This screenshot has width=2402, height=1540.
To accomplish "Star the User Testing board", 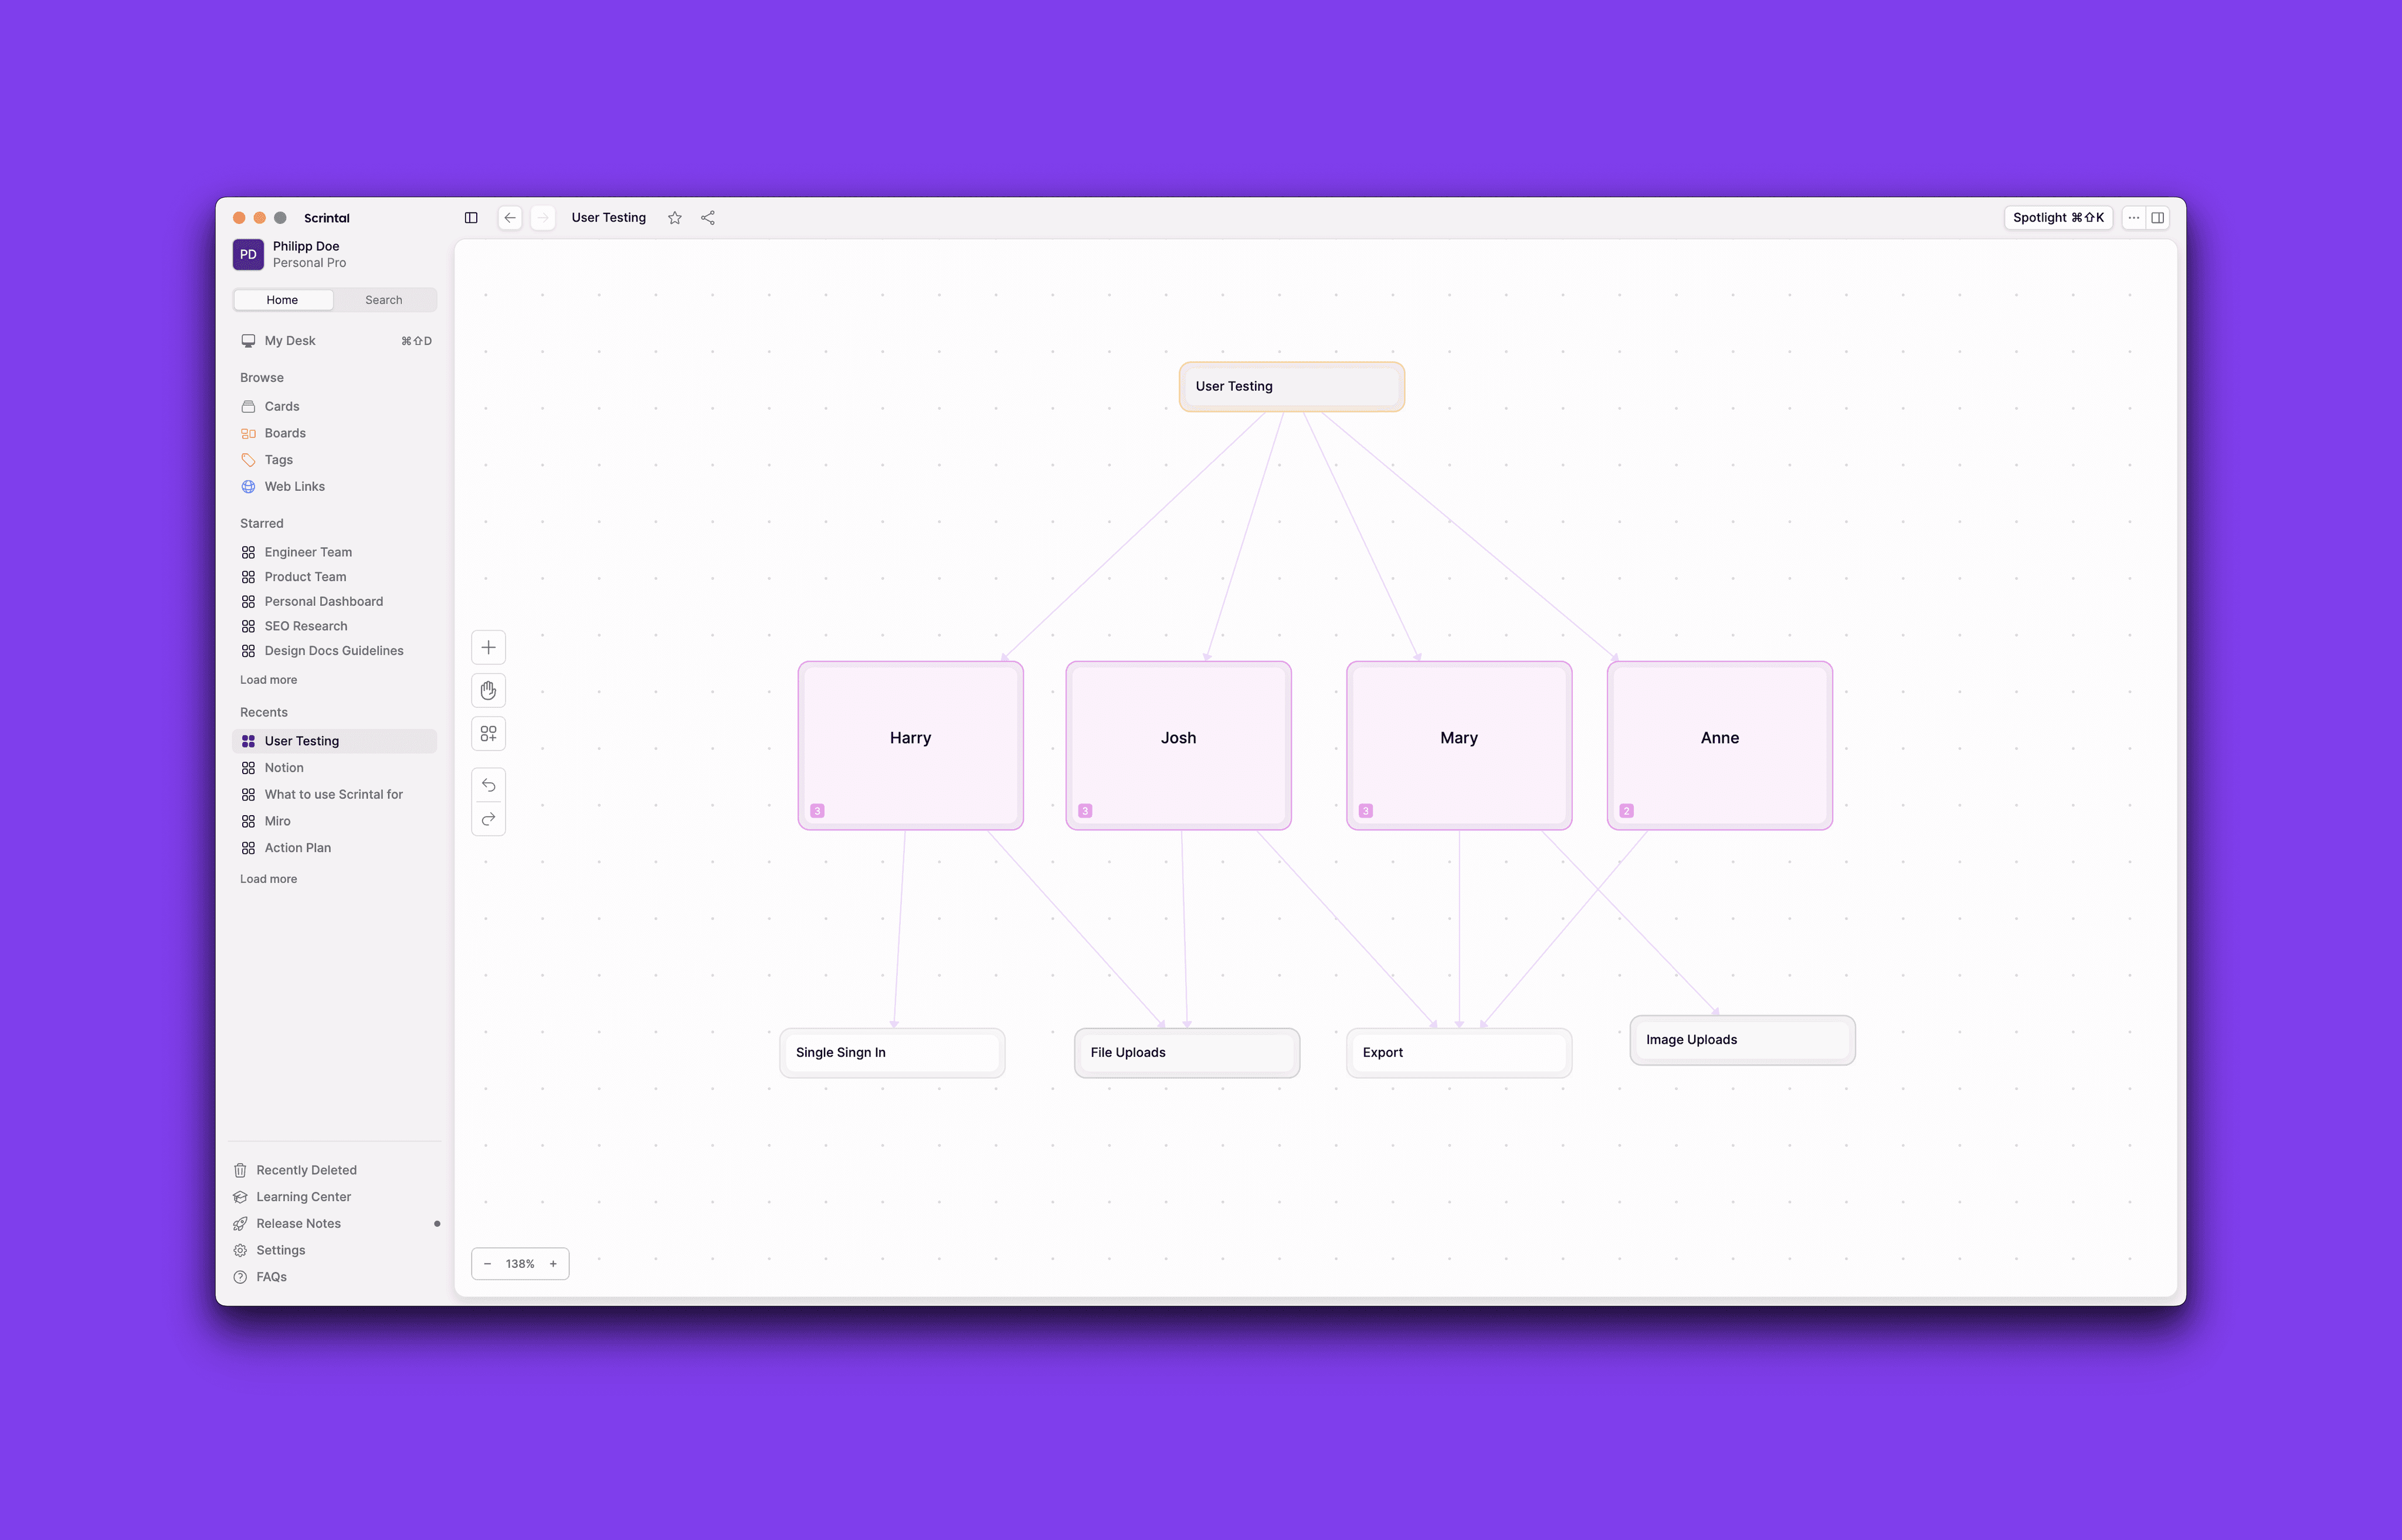I will [x=675, y=218].
